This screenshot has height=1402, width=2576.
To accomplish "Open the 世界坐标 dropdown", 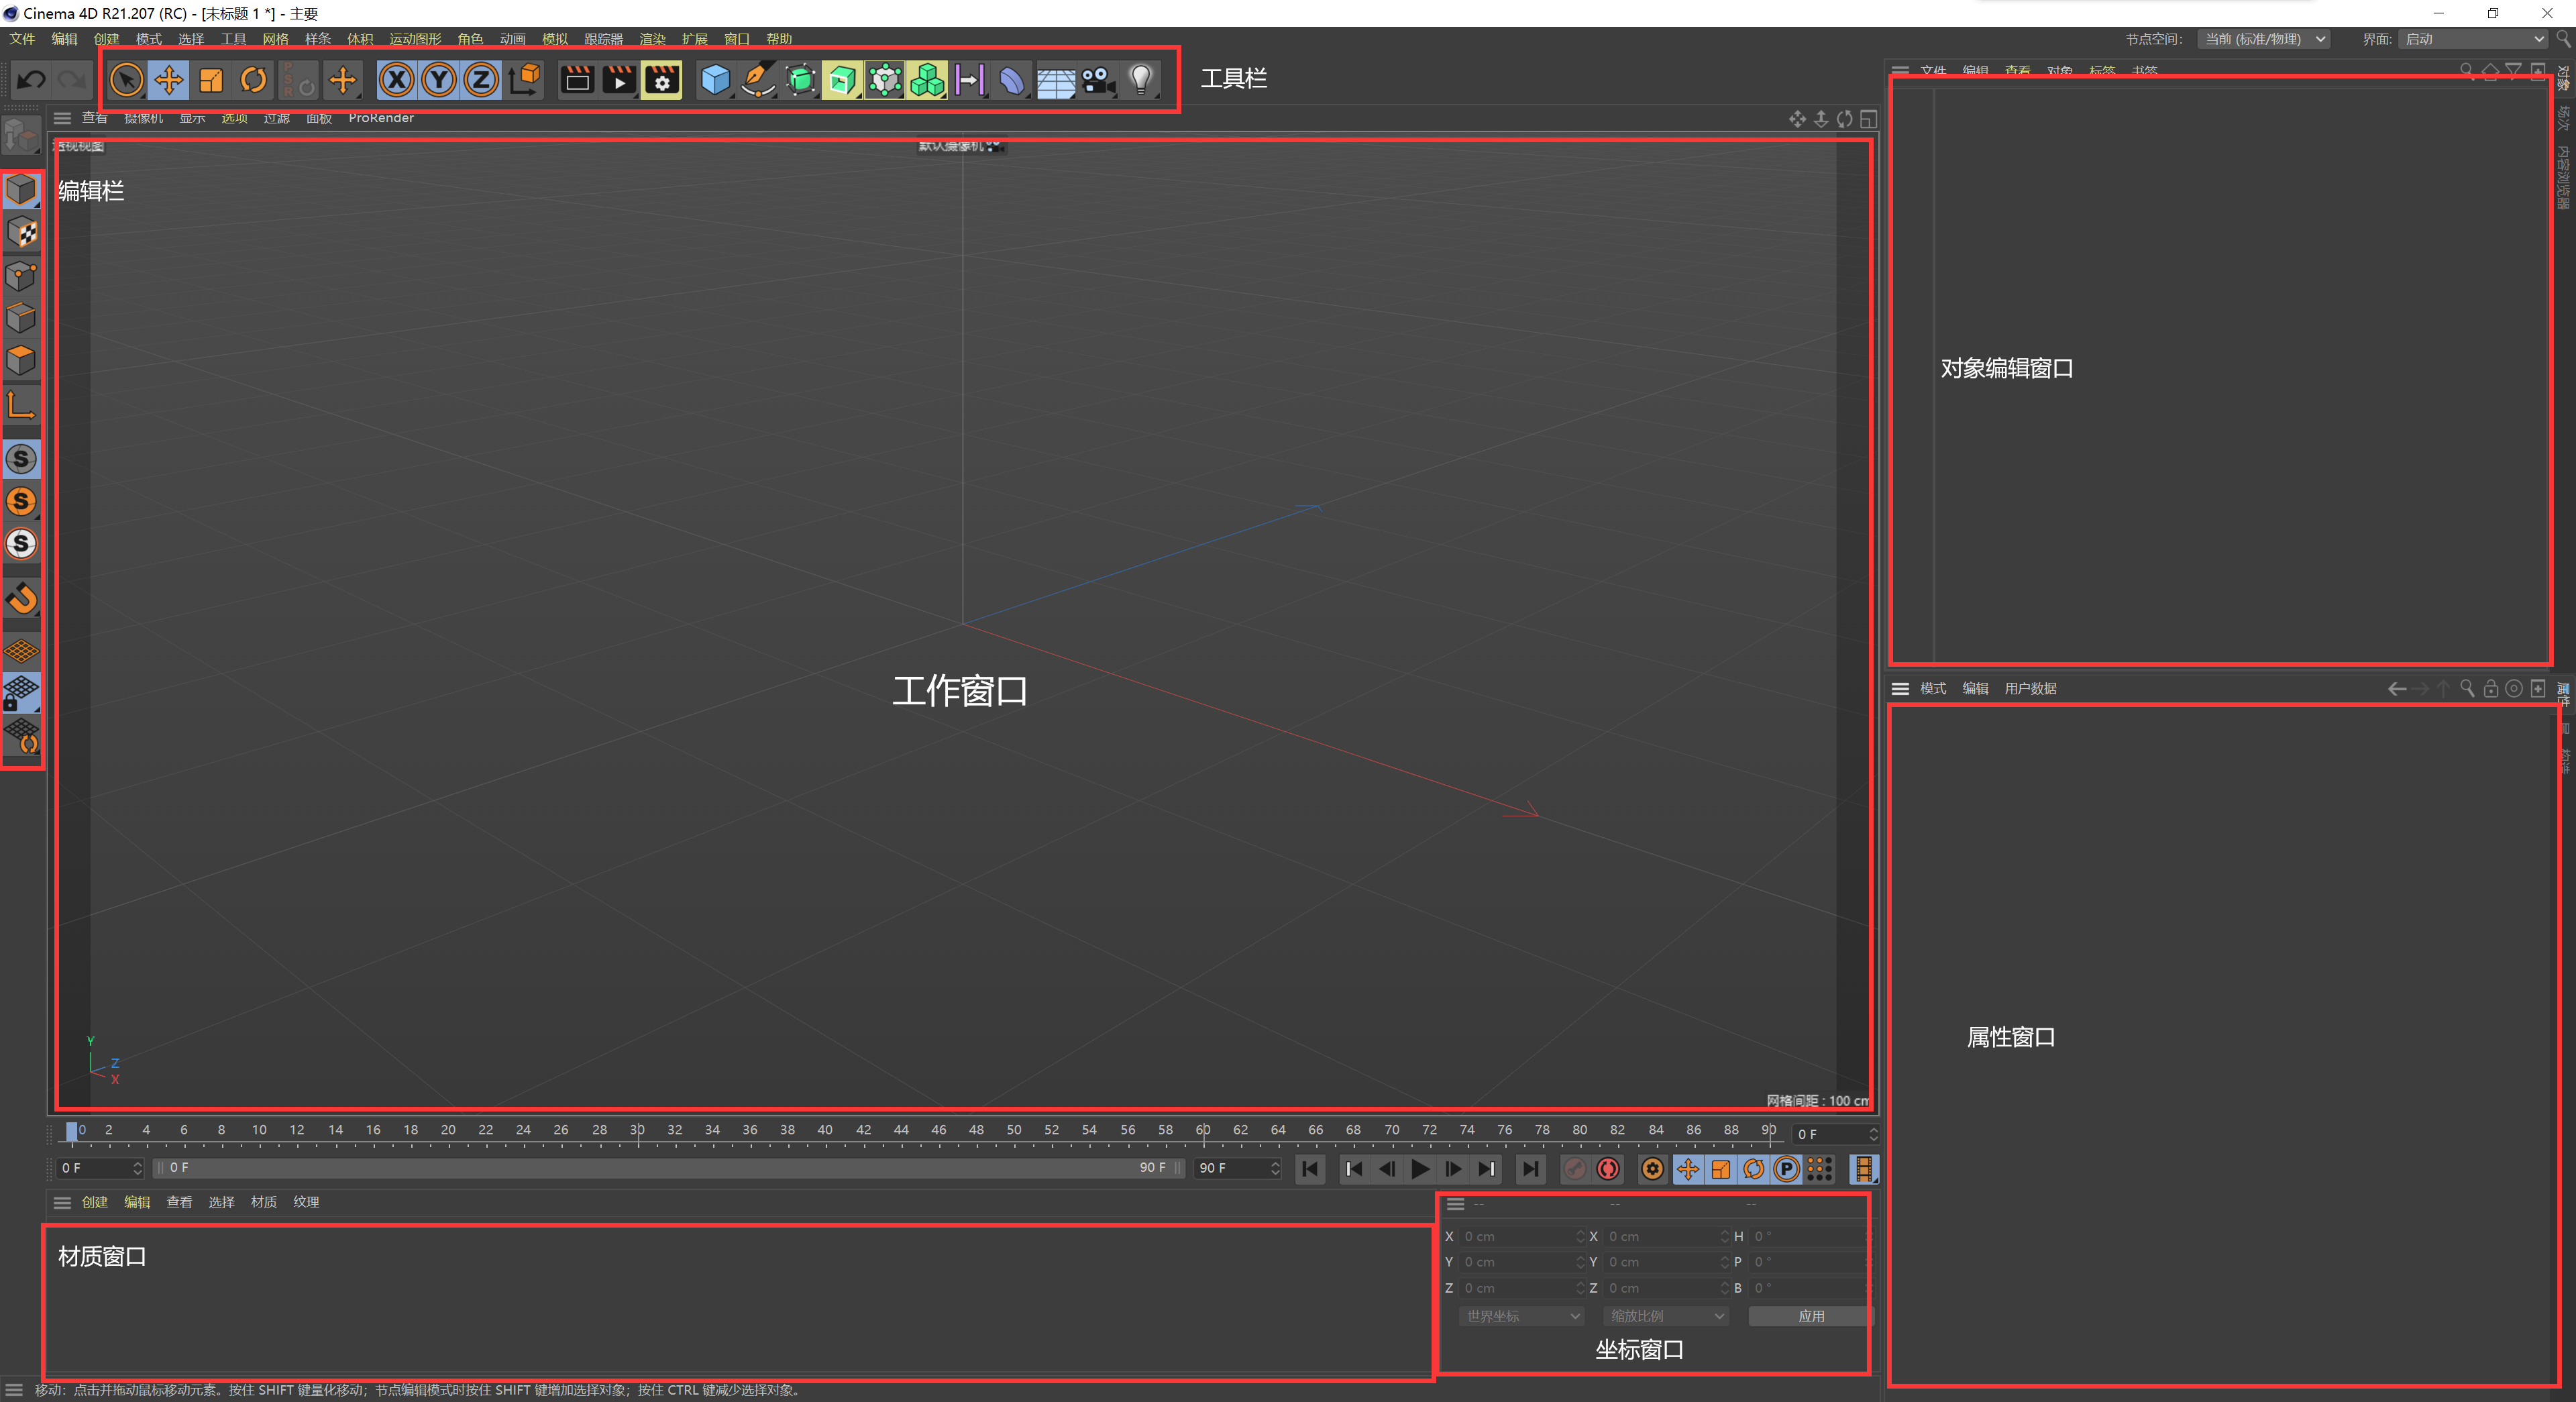I will [x=1522, y=1316].
